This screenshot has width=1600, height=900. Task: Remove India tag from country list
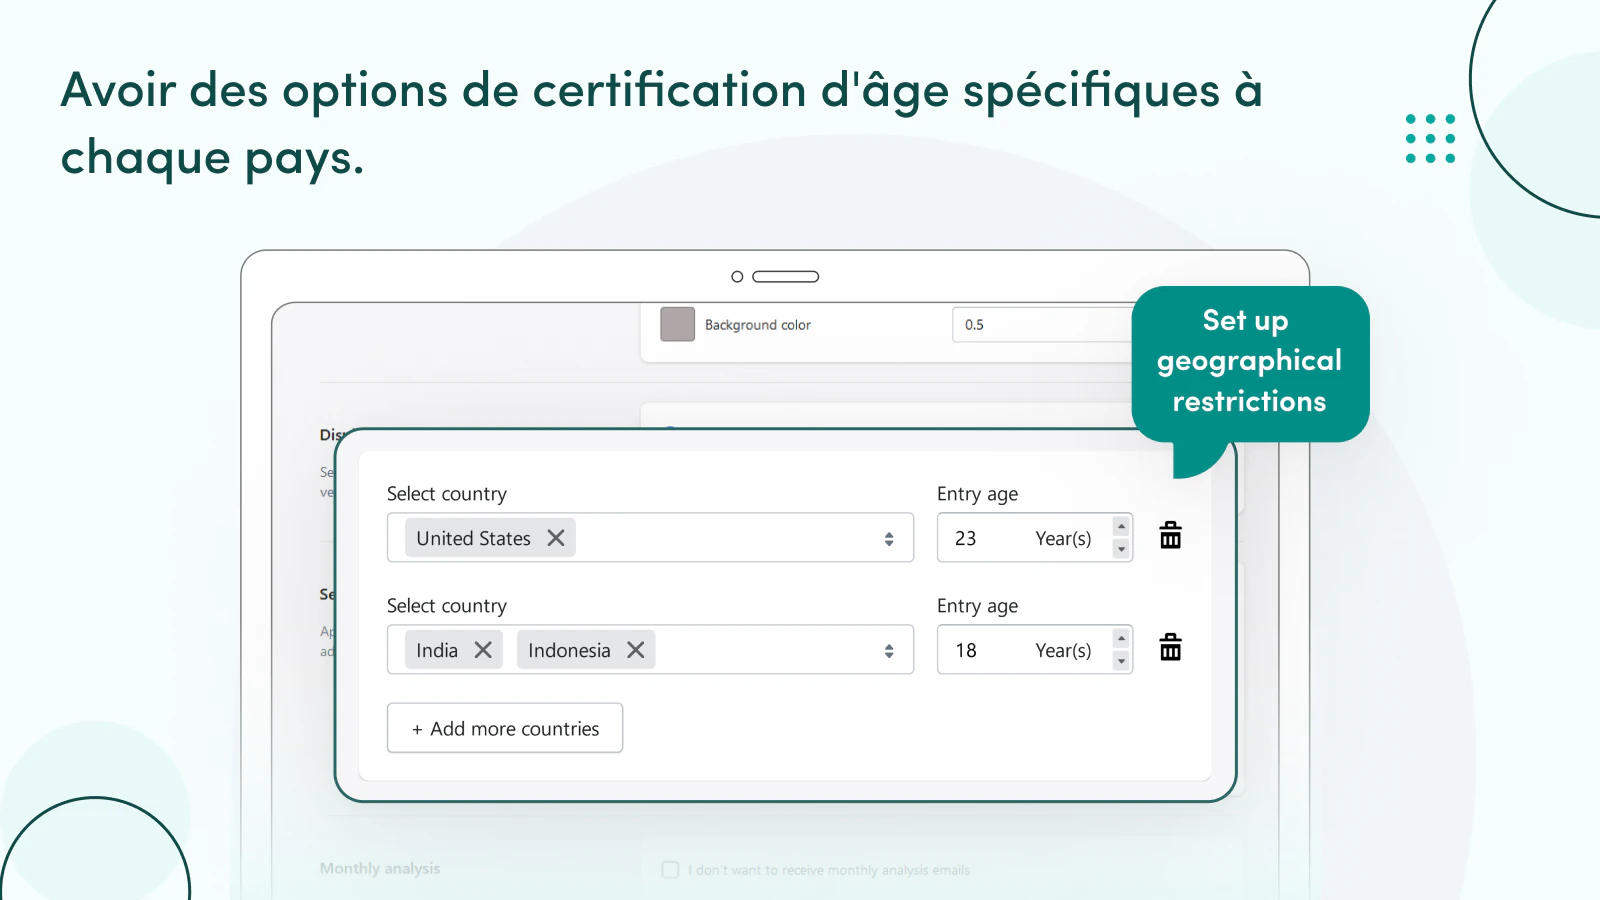coord(483,650)
